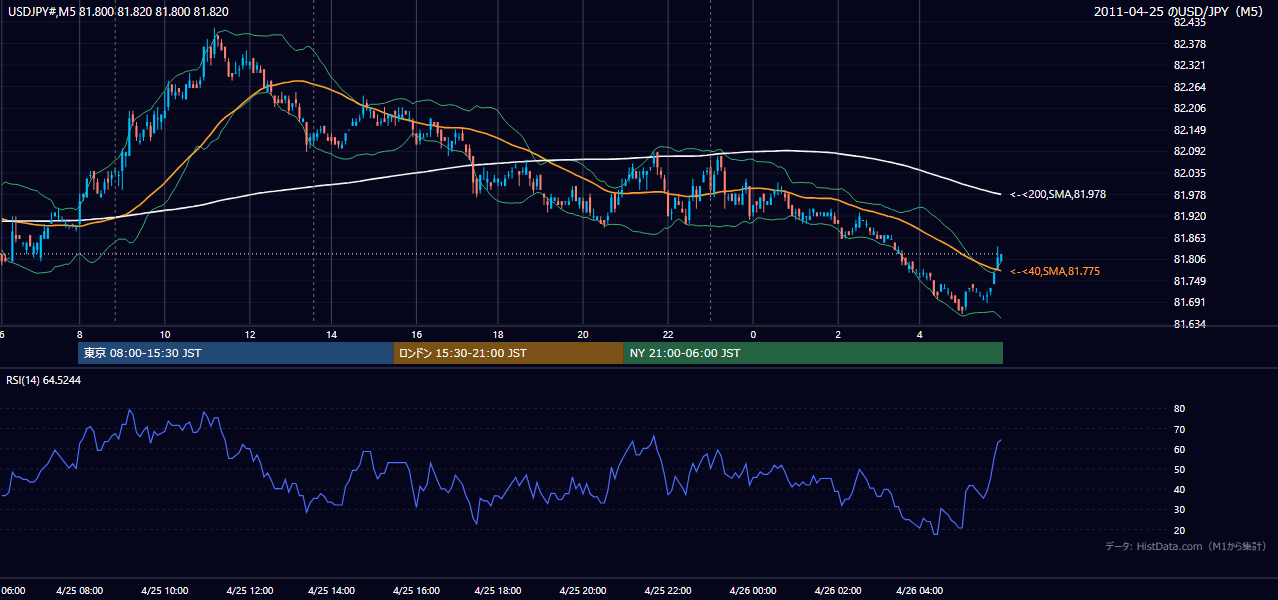
Task: Click the 4/25 18:00 time label
Action: click(x=500, y=590)
